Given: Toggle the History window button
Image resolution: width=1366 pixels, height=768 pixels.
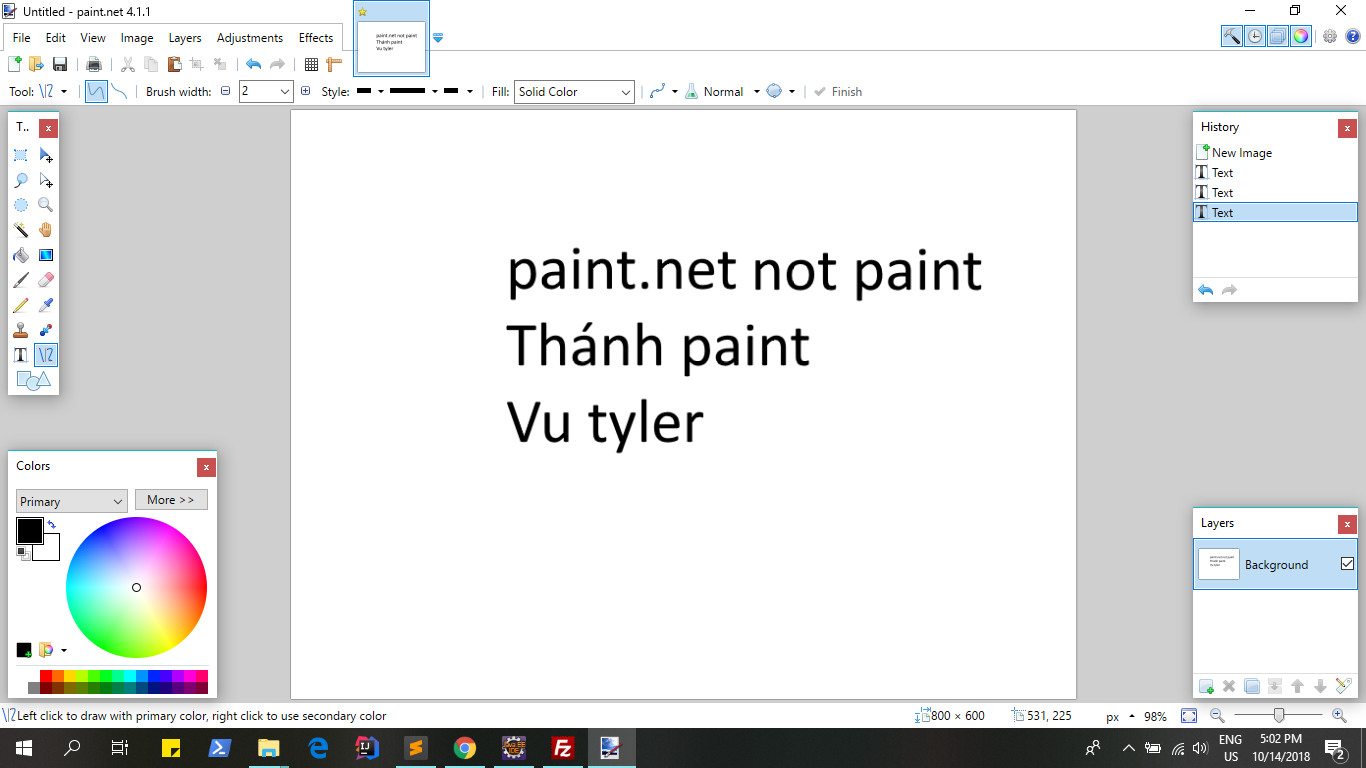Looking at the screenshot, I should 1254,36.
